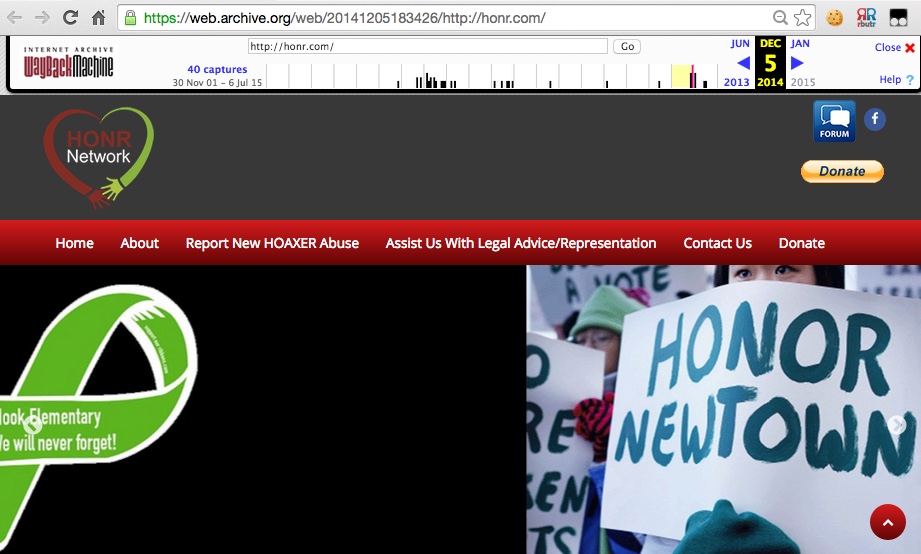The height and width of the screenshot is (554, 921).
Task: Select the JUN previous month link
Action: [x=740, y=43]
